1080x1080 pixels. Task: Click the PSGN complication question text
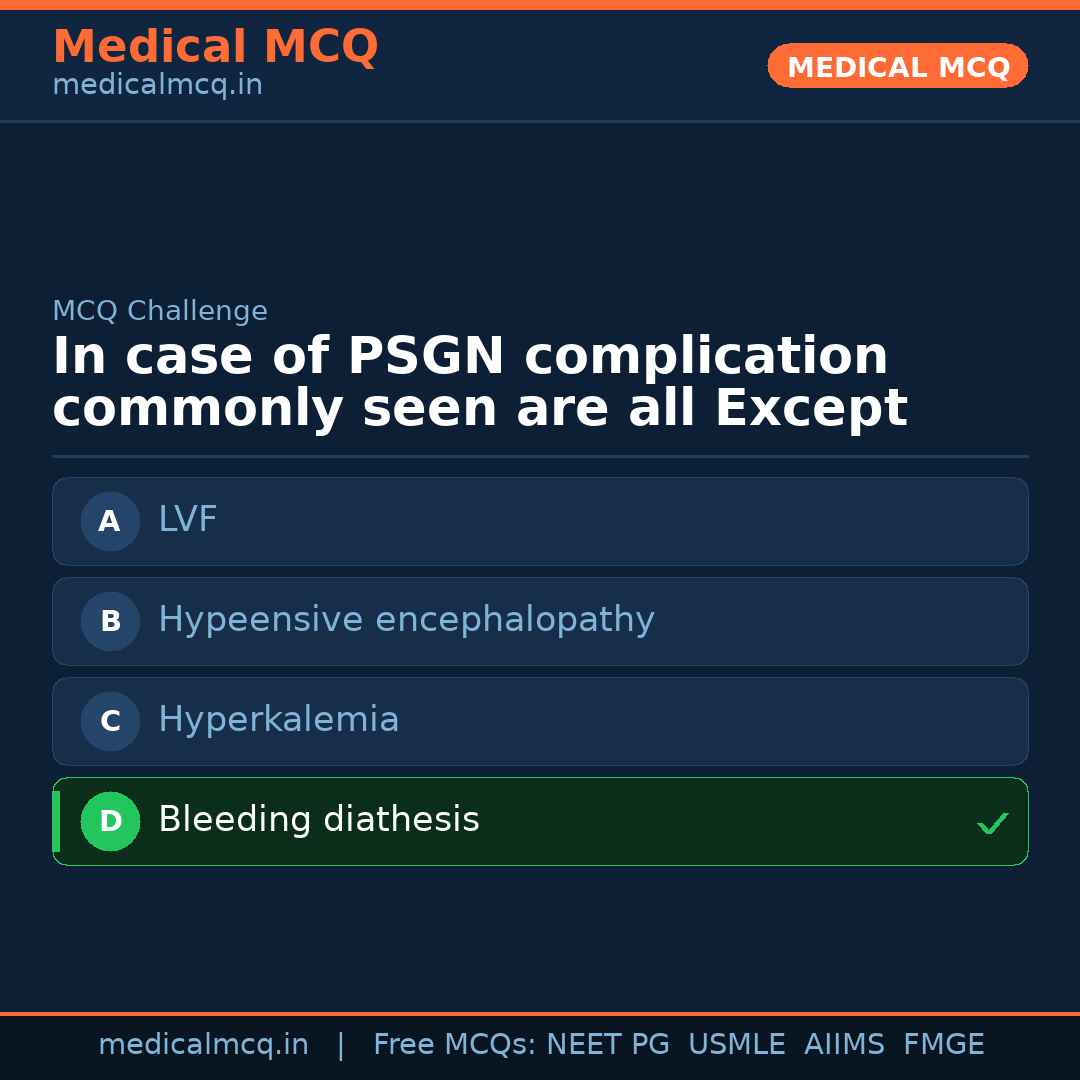coord(480,383)
